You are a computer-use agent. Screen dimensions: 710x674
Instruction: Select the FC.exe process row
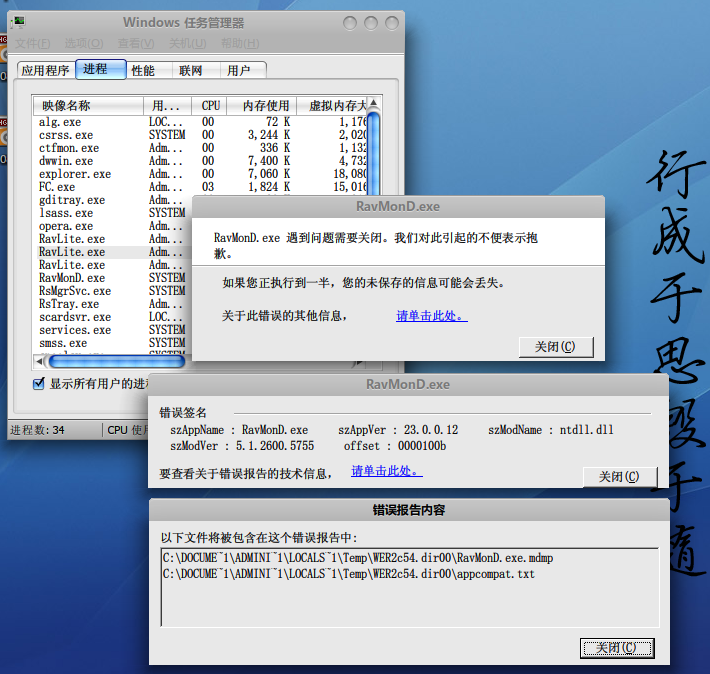pyautogui.click(x=201, y=187)
